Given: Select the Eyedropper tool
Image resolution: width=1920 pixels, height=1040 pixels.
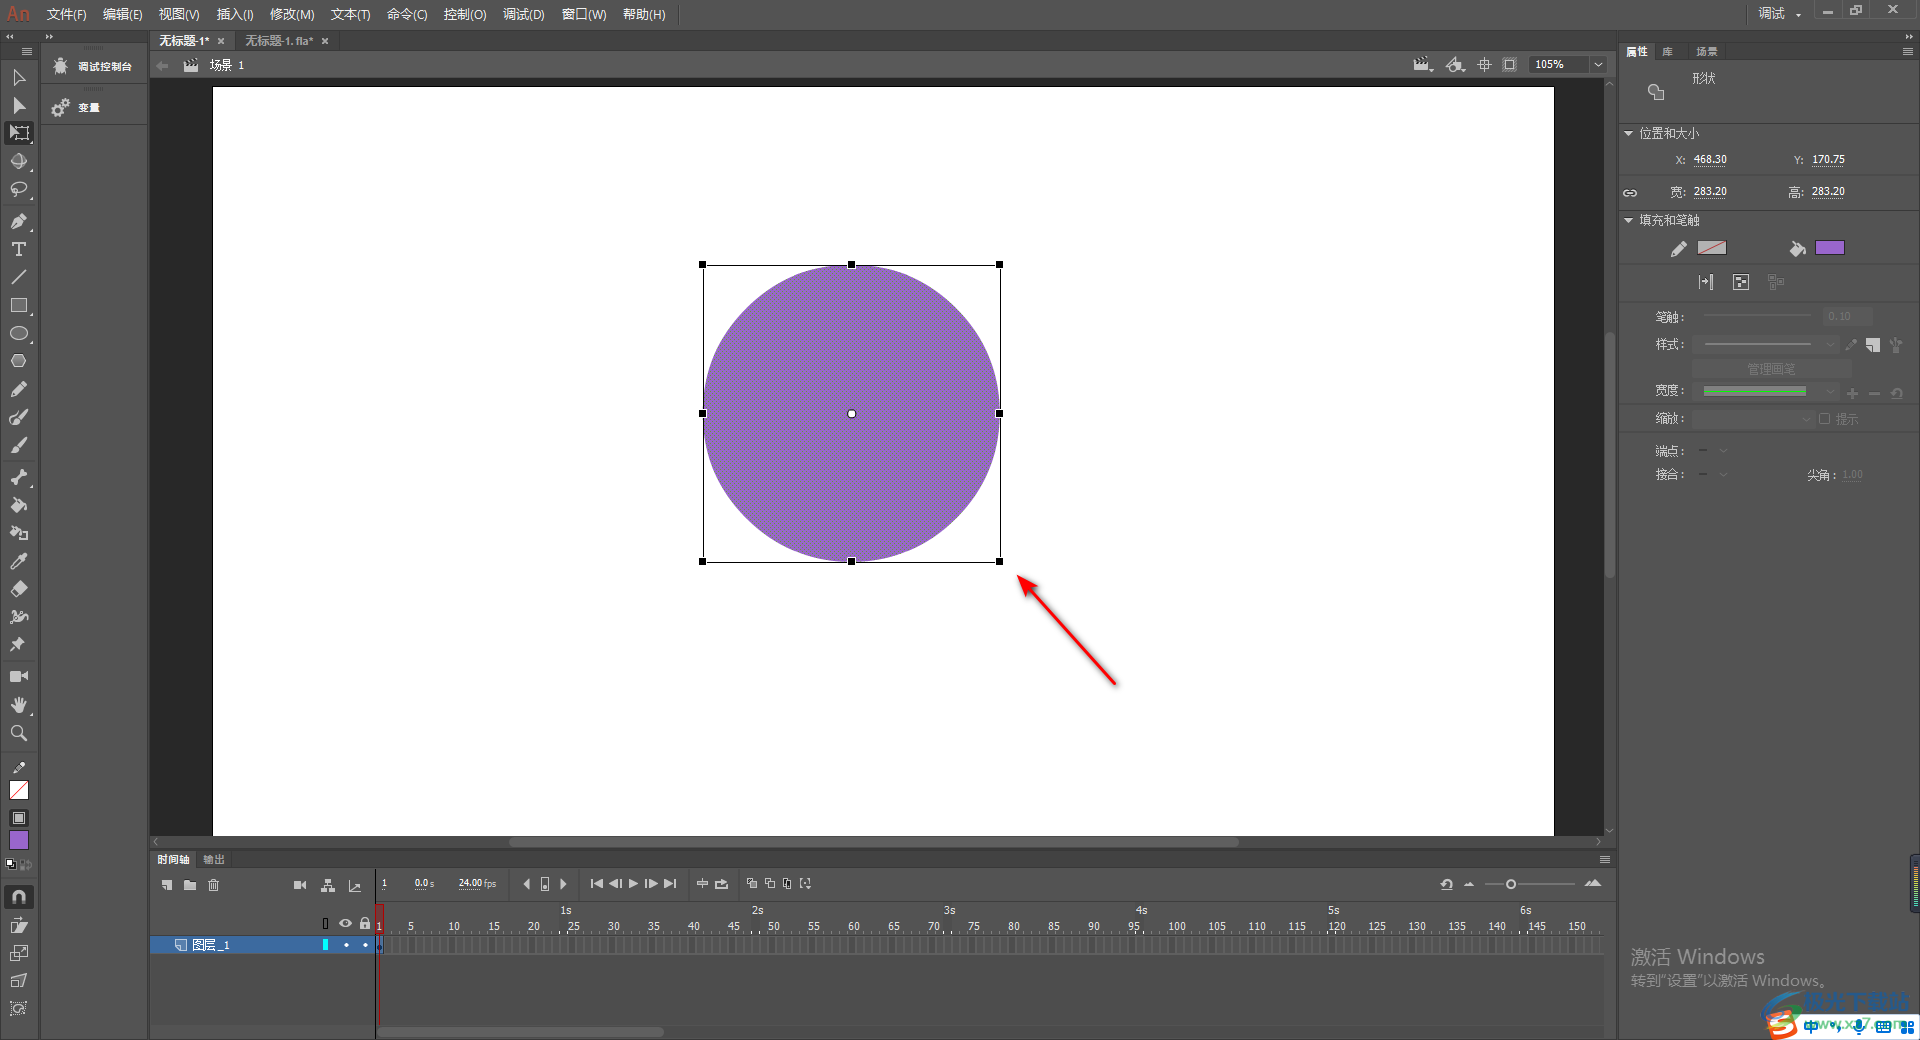Looking at the screenshot, I should (x=19, y=561).
